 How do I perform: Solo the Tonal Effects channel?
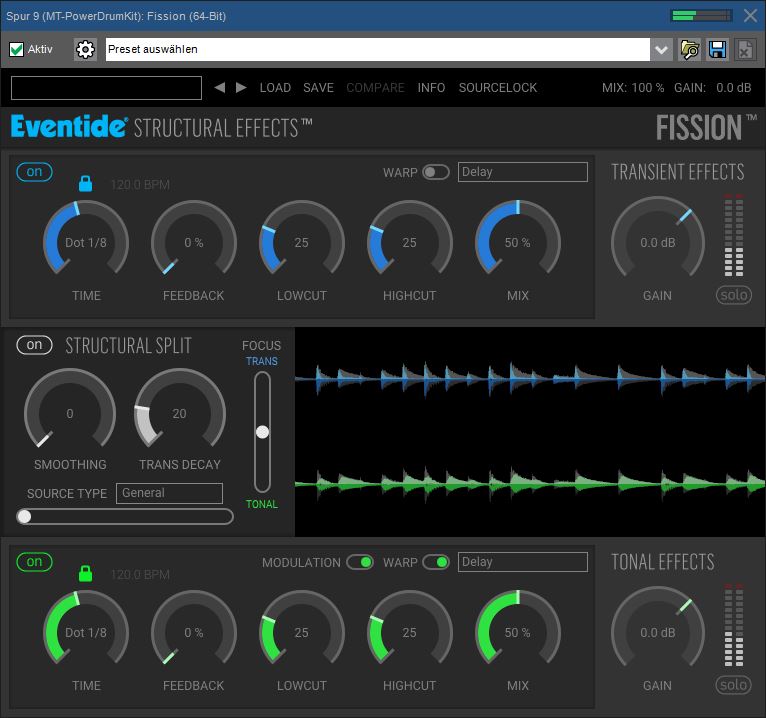pos(733,685)
